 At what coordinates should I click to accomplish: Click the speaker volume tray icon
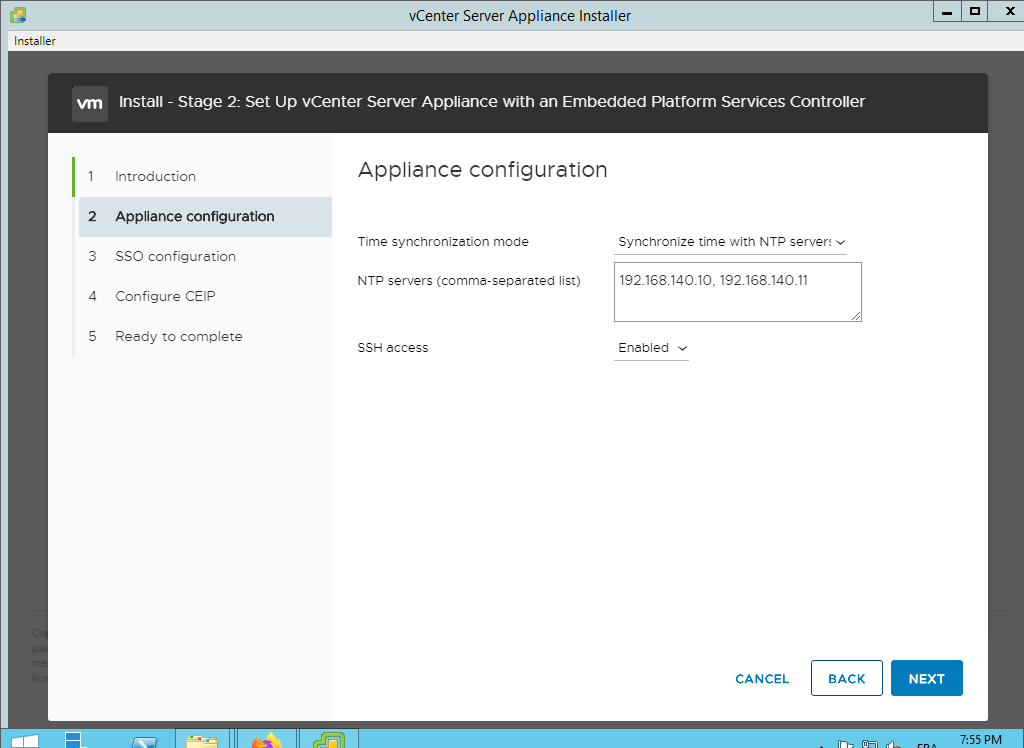(893, 744)
